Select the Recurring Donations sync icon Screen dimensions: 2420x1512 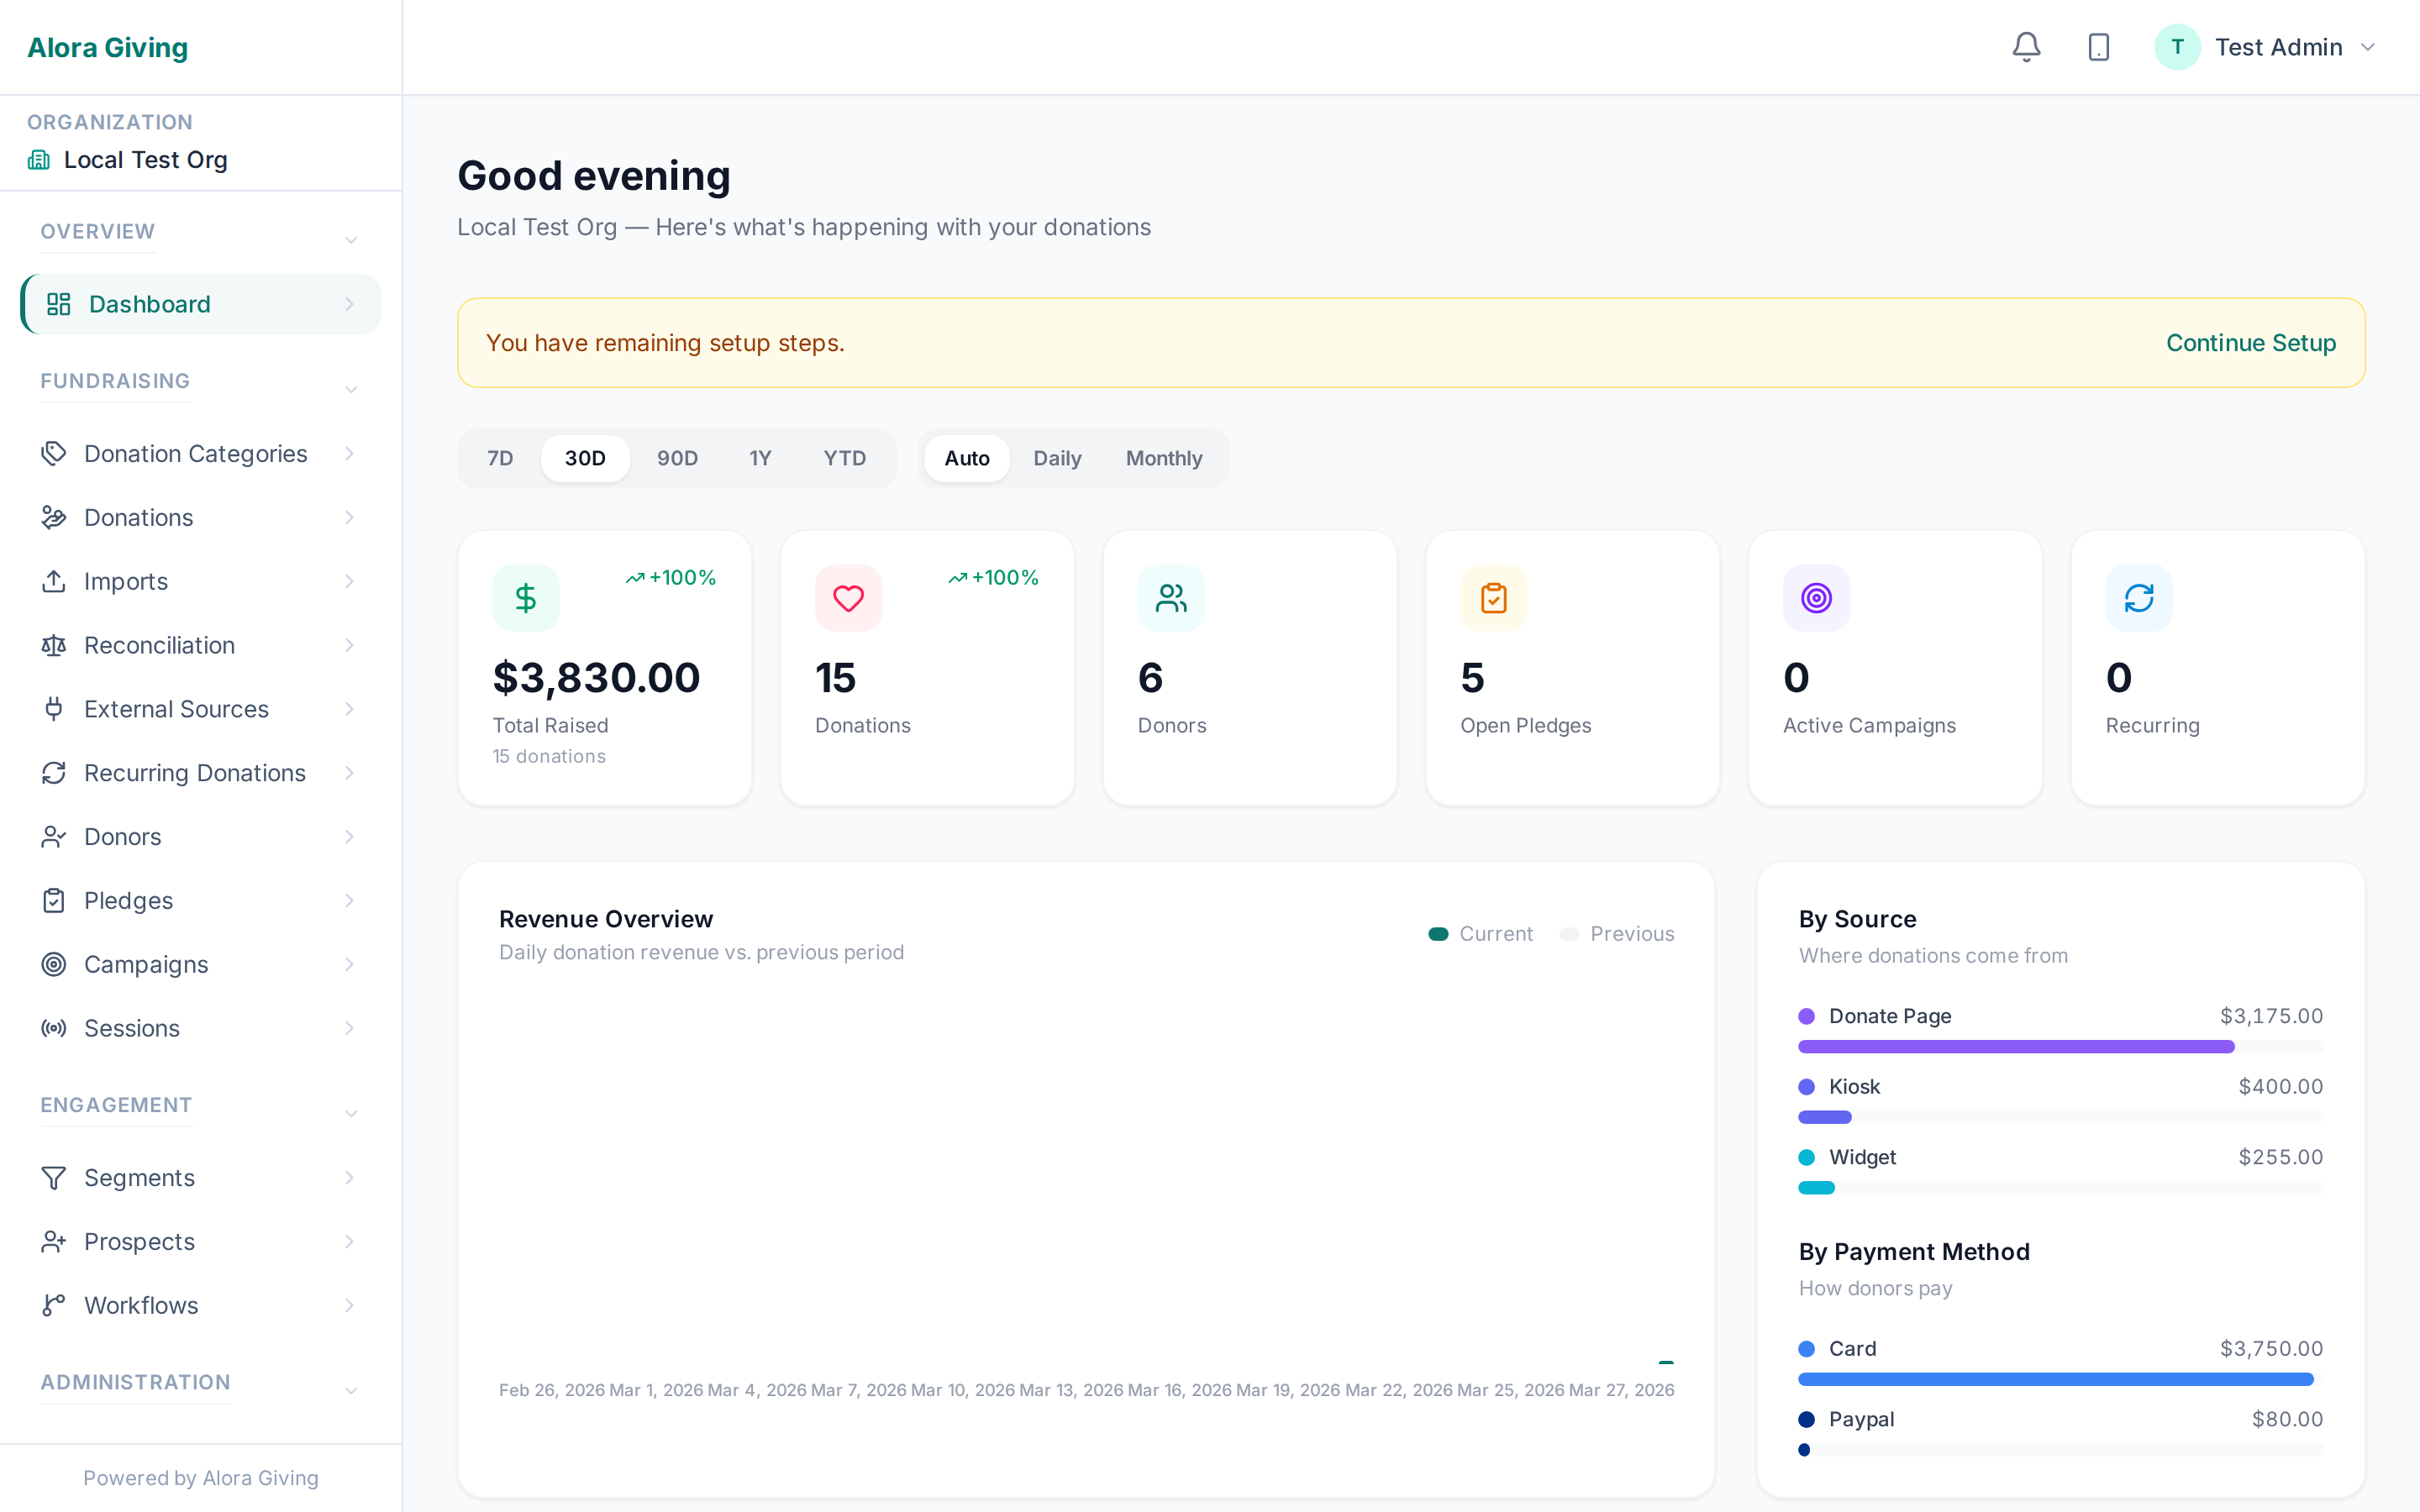click(55, 773)
